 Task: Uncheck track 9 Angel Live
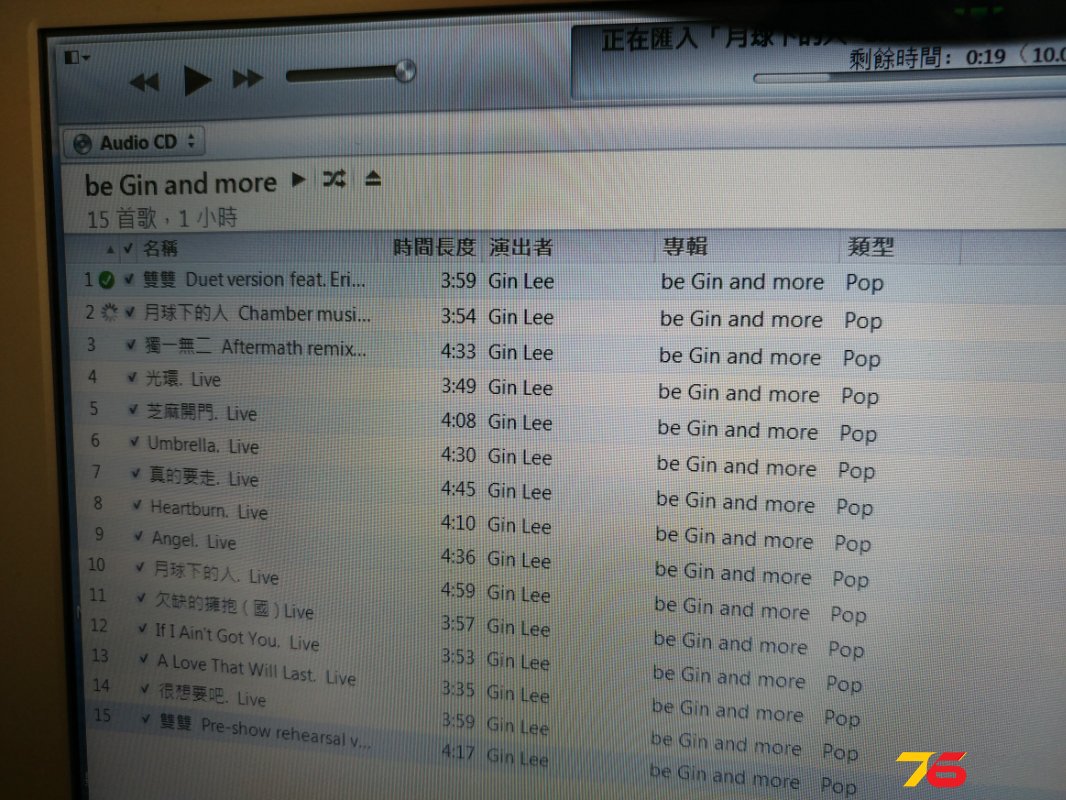139,536
